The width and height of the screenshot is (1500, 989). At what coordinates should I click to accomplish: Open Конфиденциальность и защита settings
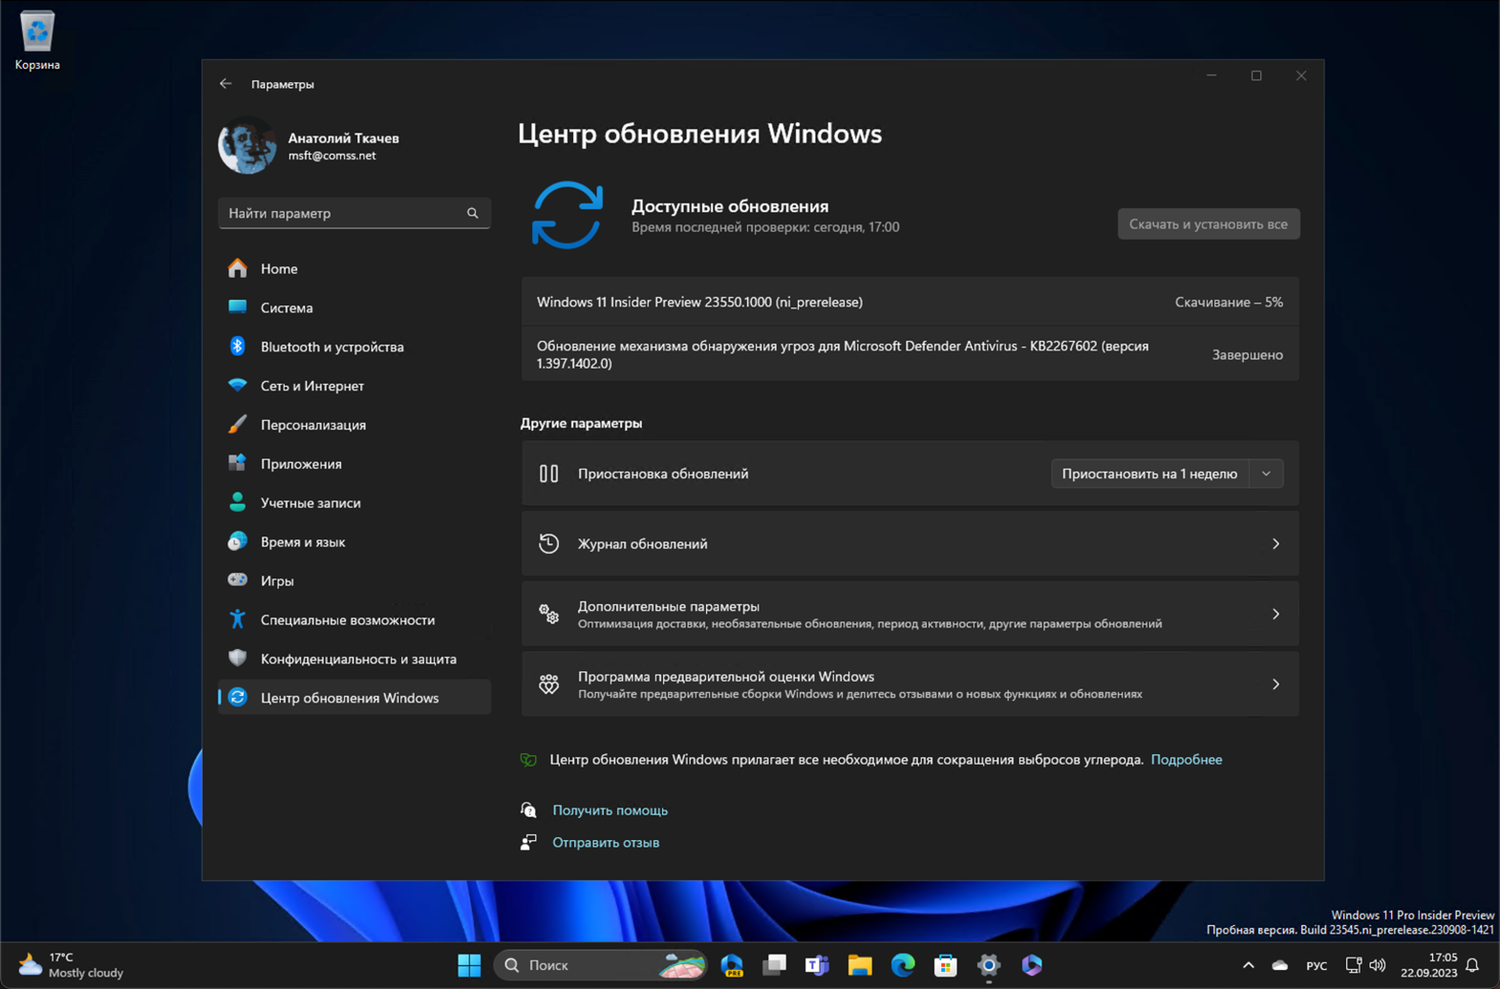tap(358, 658)
